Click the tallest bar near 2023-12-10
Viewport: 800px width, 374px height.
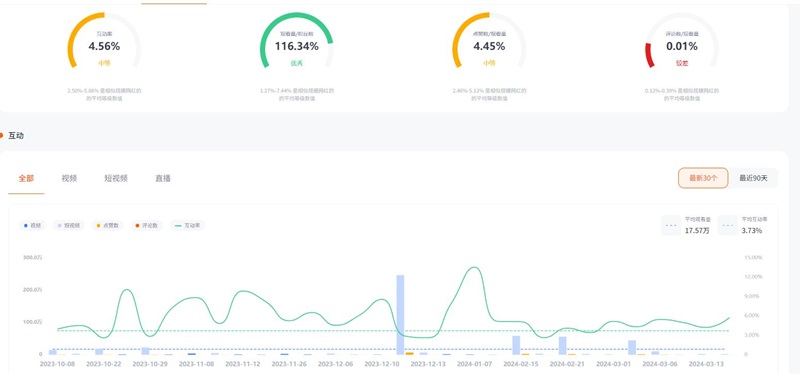(401, 315)
